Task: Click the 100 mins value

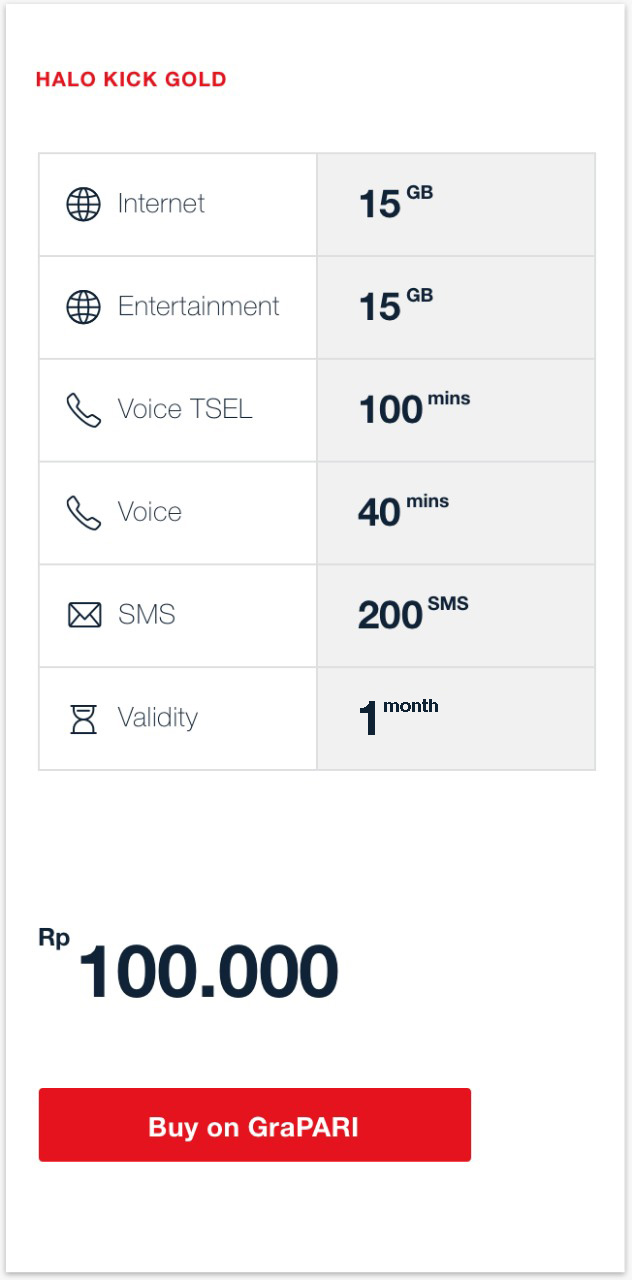Action: click(x=413, y=408)
